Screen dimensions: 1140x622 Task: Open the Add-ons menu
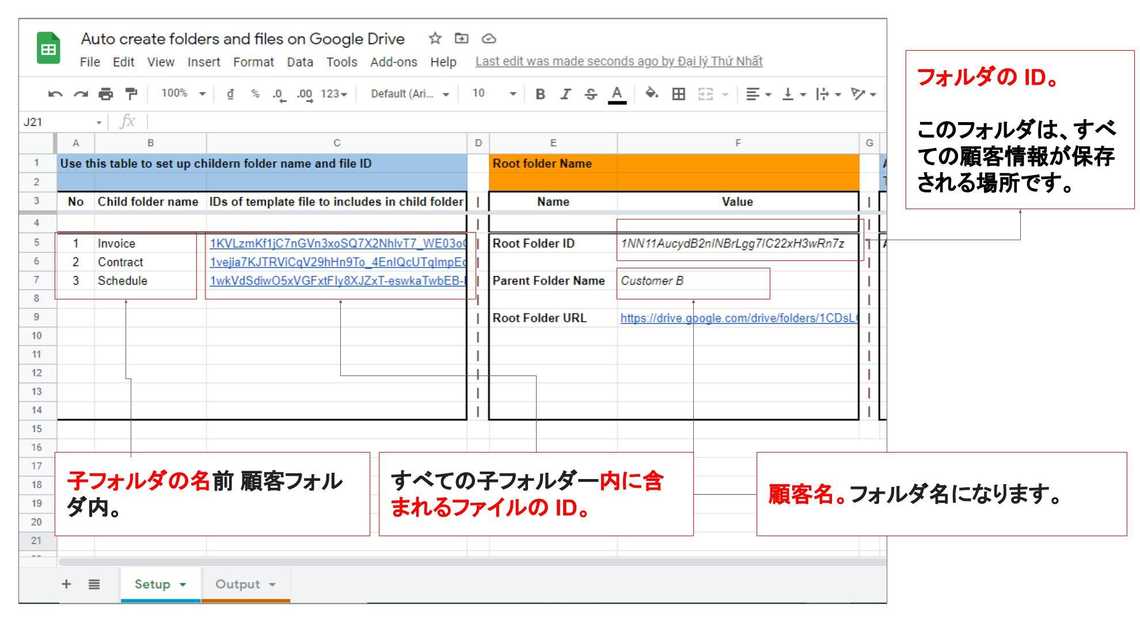[394, 62]
